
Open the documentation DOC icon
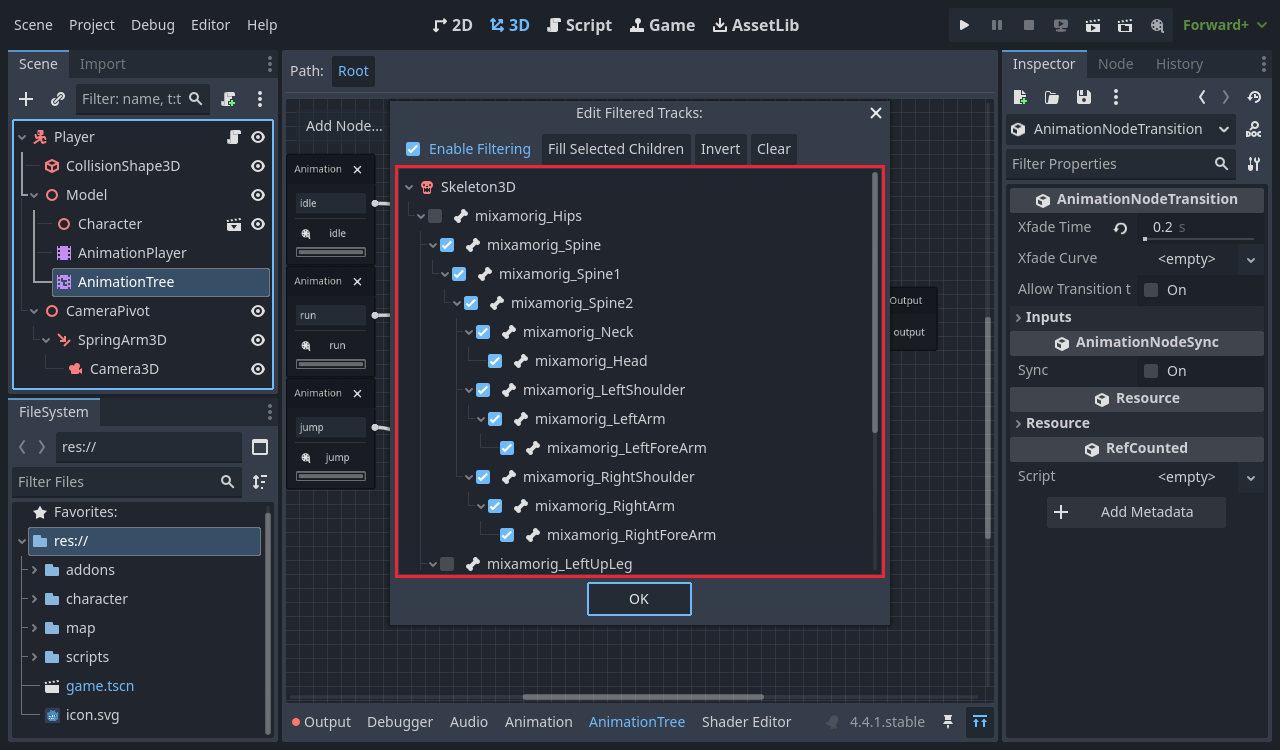point(1254,129)
